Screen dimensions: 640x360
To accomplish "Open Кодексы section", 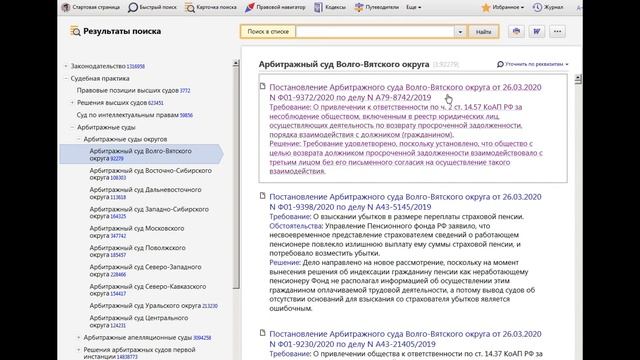I will click(330, 7).
